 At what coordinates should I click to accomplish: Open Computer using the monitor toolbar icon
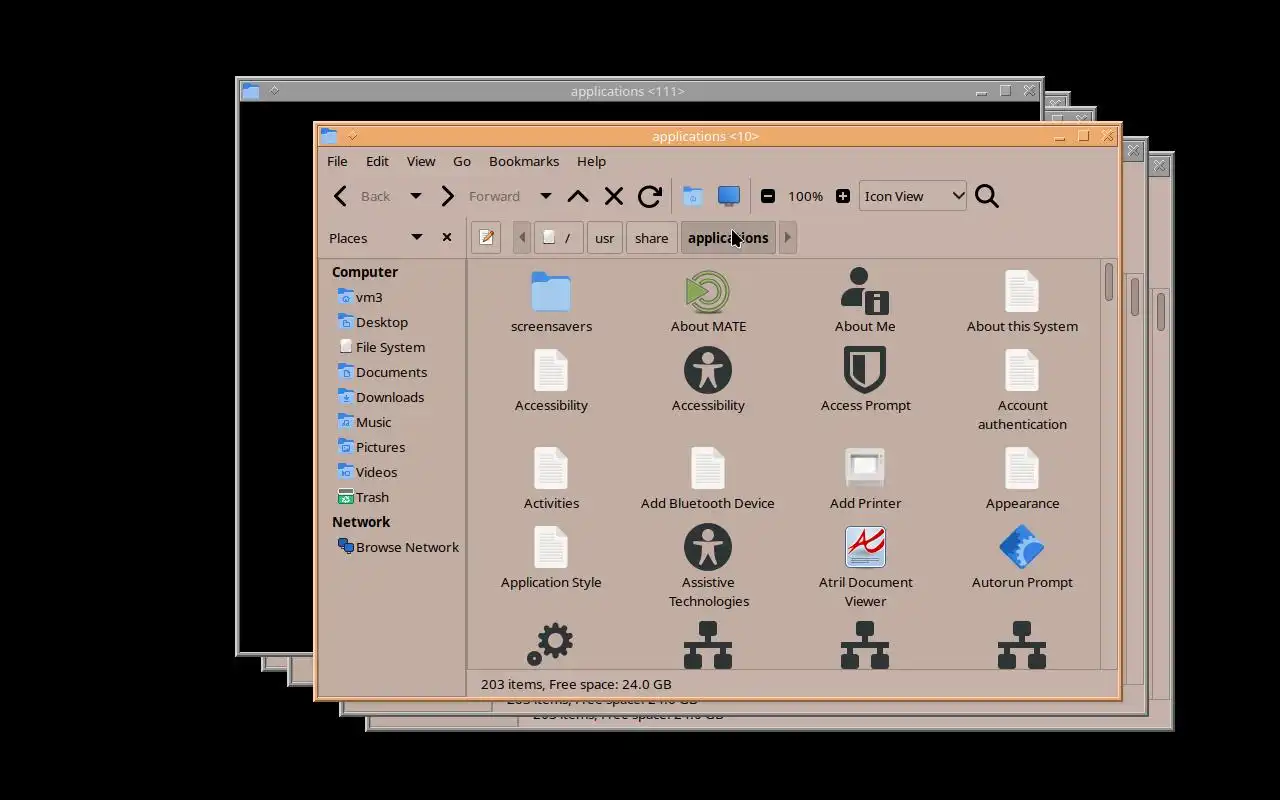[729, 196]
